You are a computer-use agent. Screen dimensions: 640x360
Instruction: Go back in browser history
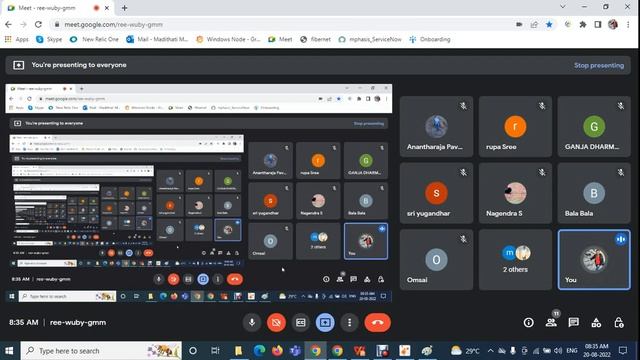[8, 24]
